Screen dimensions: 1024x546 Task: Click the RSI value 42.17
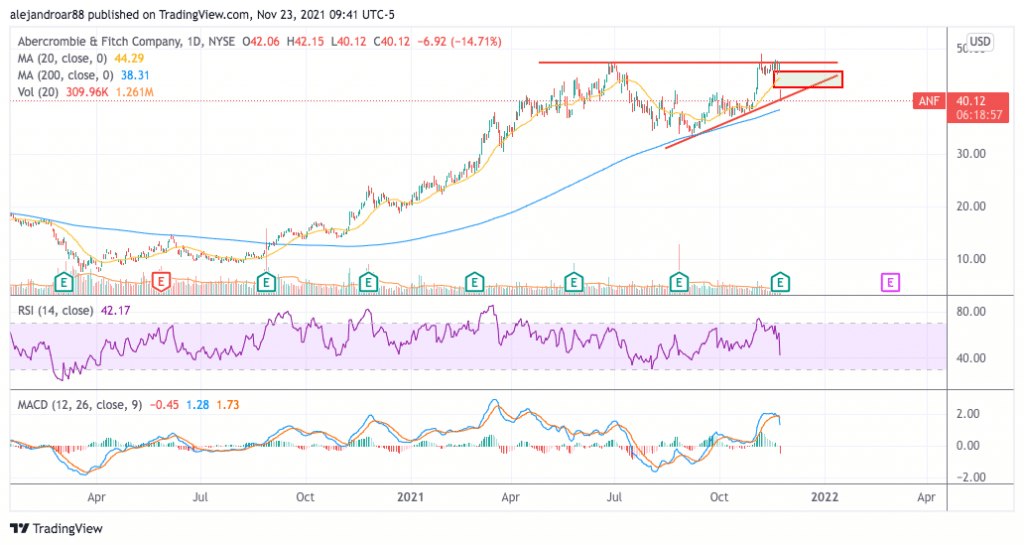point(115,310)
